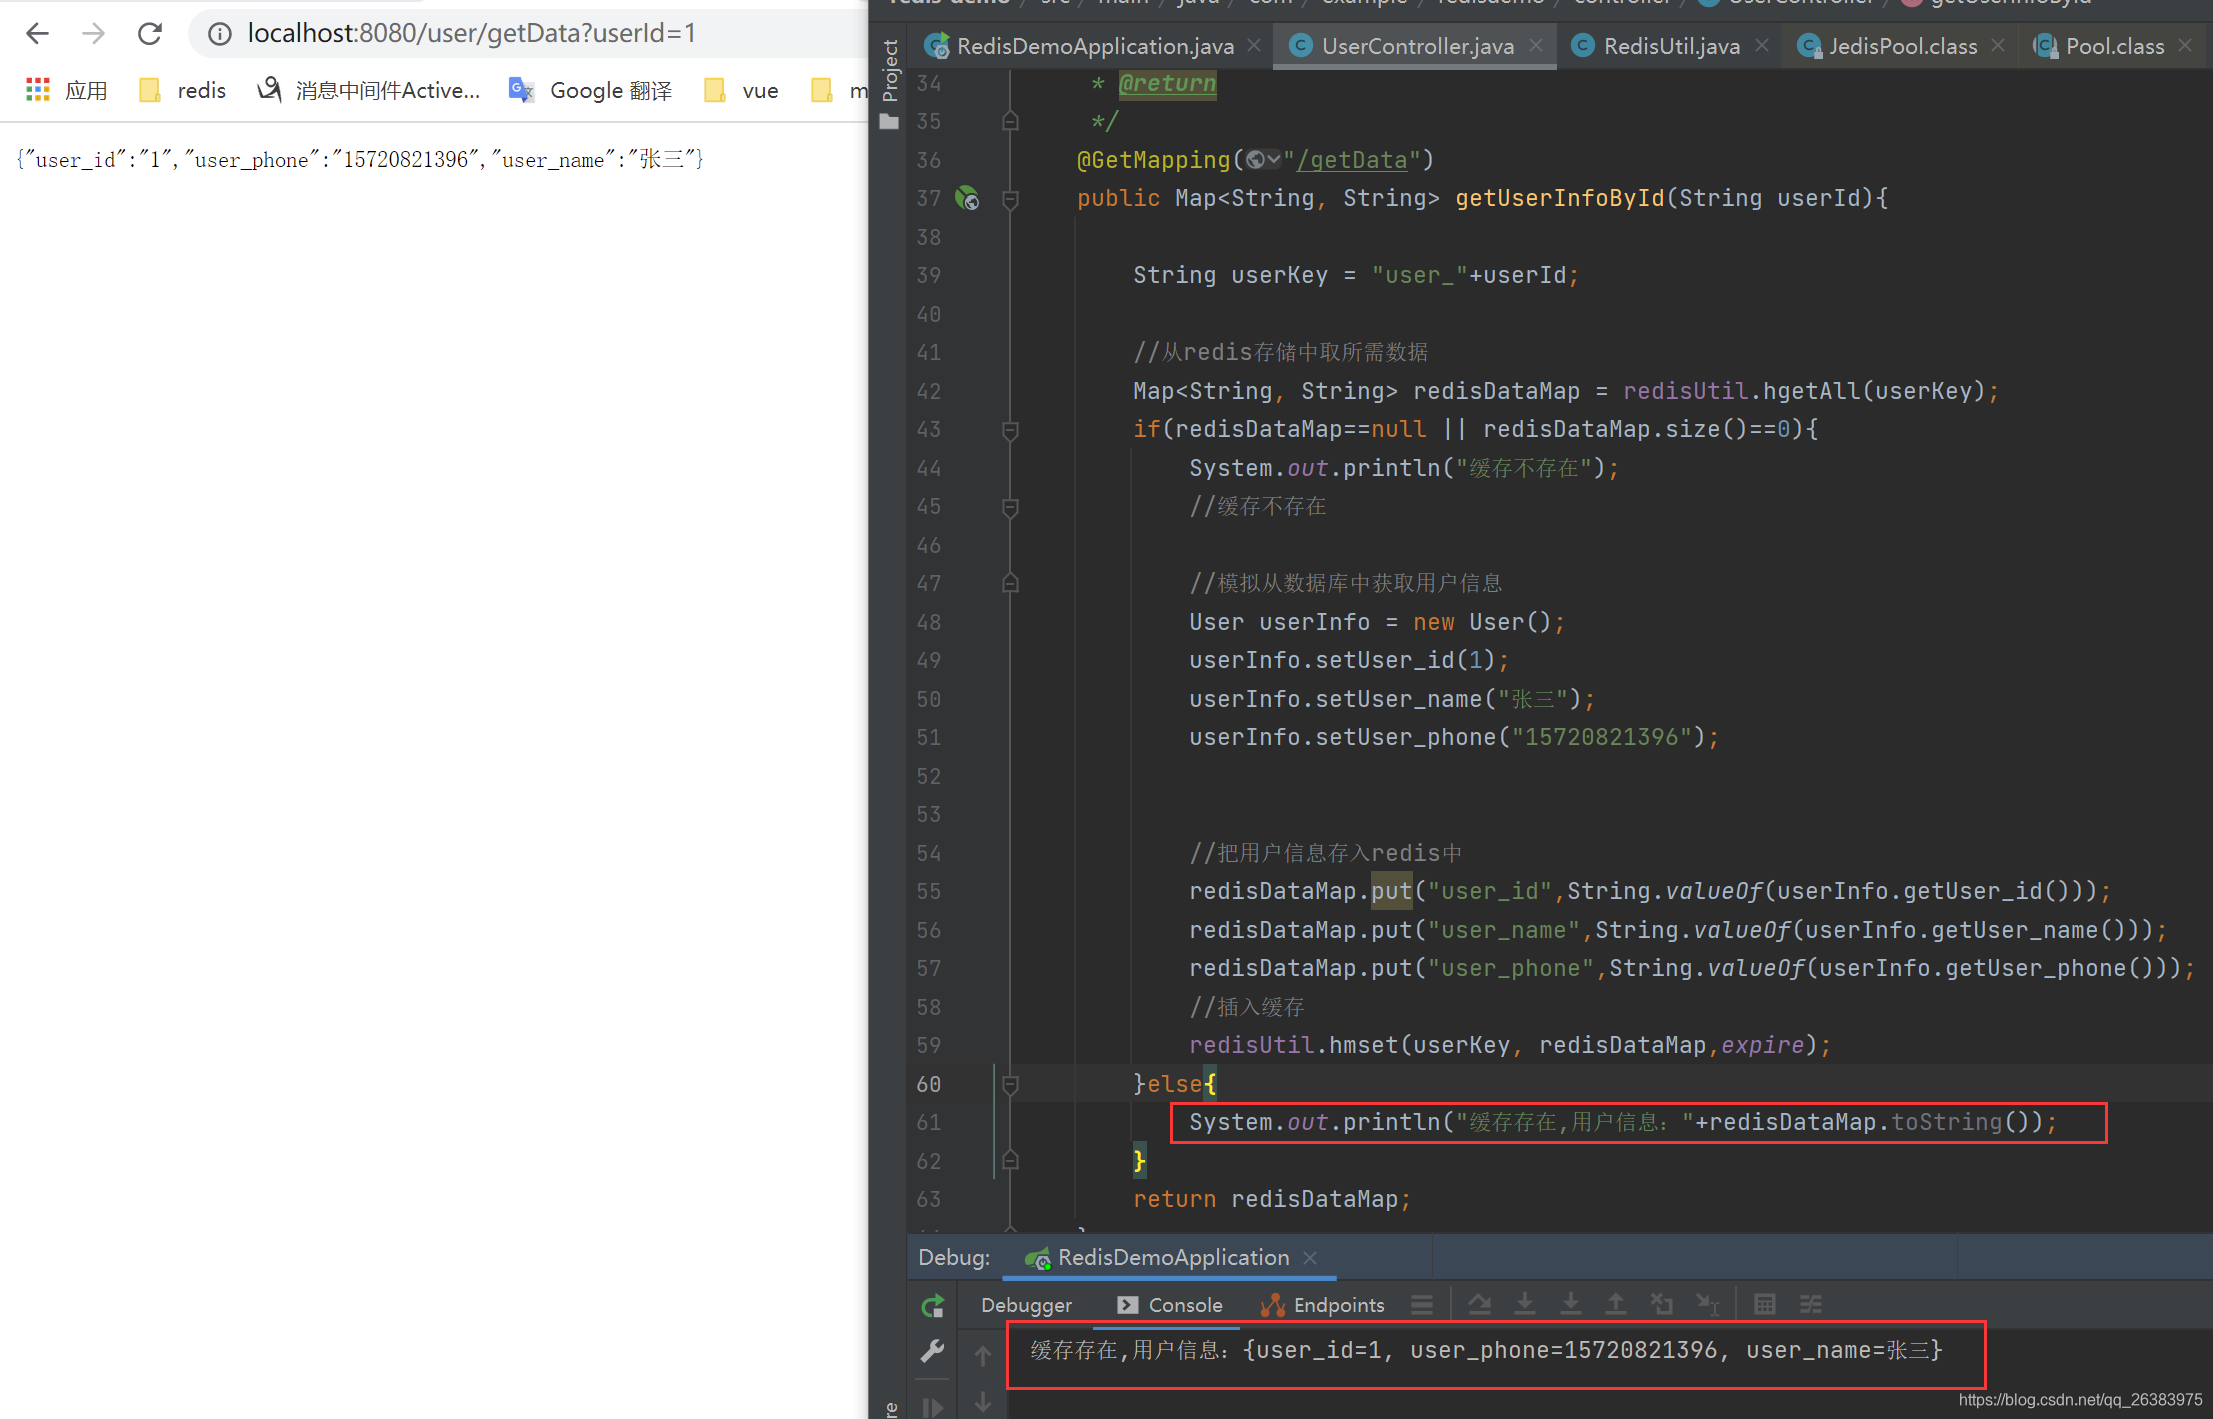Open the vue bookmark folder
The image size is (2213, 1419).
coord(741,90)
